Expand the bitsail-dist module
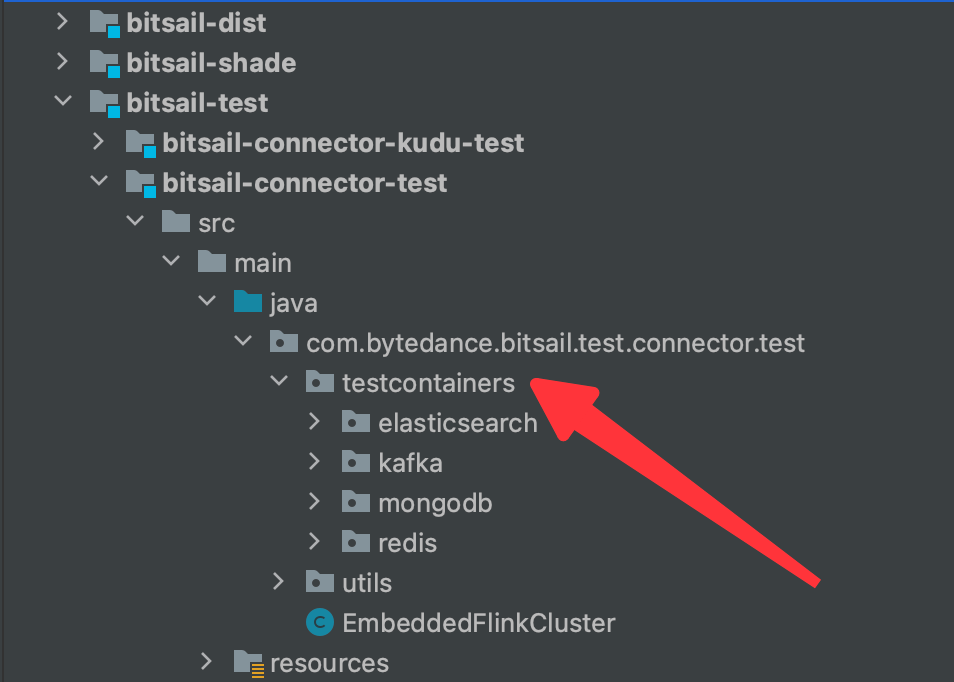The width and height of the screenshot is (954, 682). [x=62, y=22]
